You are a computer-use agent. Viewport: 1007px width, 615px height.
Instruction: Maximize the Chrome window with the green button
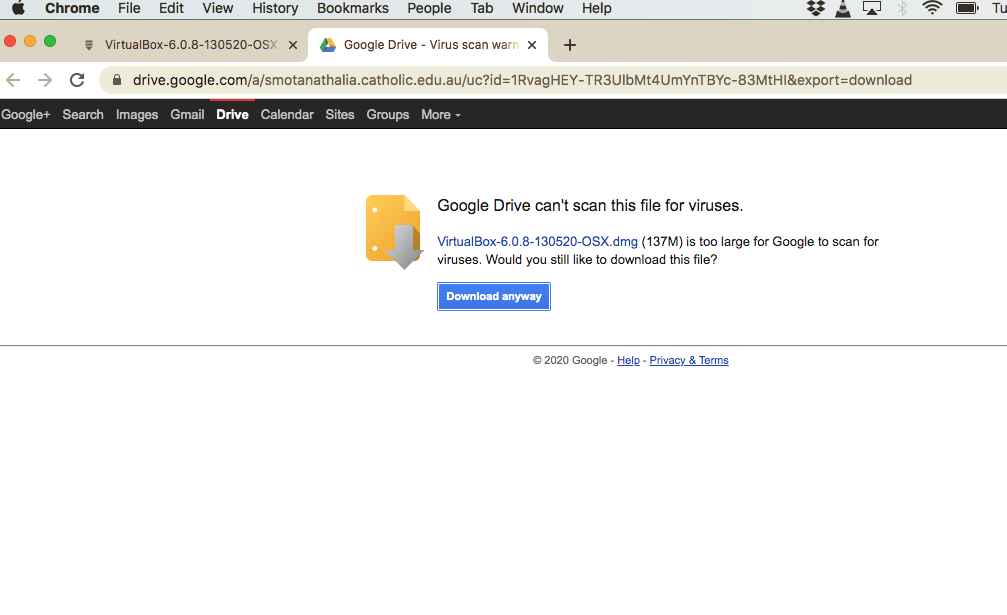(x=50, y=42)
